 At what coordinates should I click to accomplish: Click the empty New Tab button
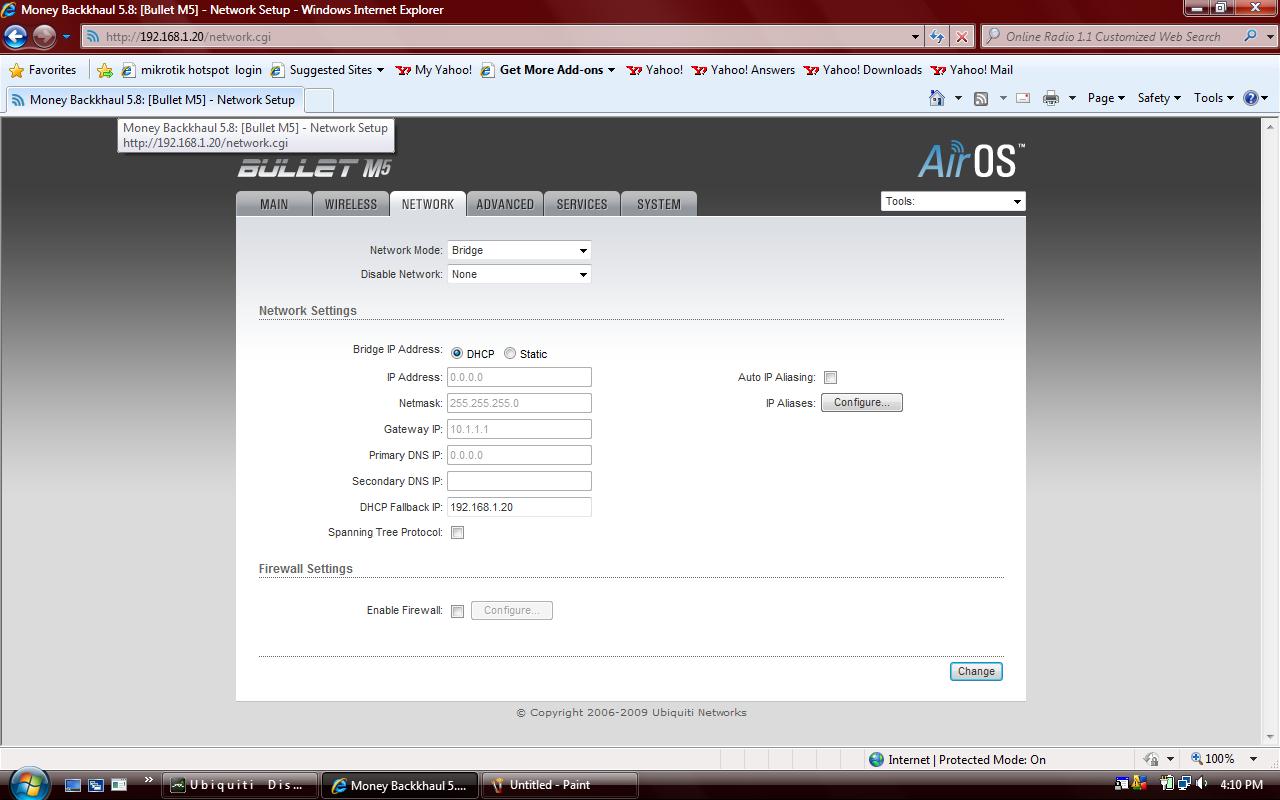click(318, 100)
